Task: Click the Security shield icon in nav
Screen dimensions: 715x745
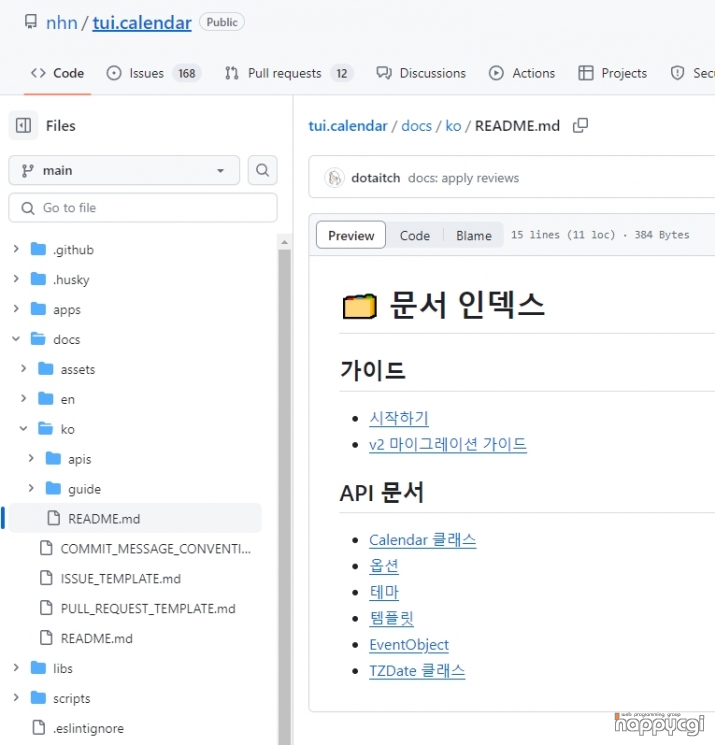Action: pos(677,73)
